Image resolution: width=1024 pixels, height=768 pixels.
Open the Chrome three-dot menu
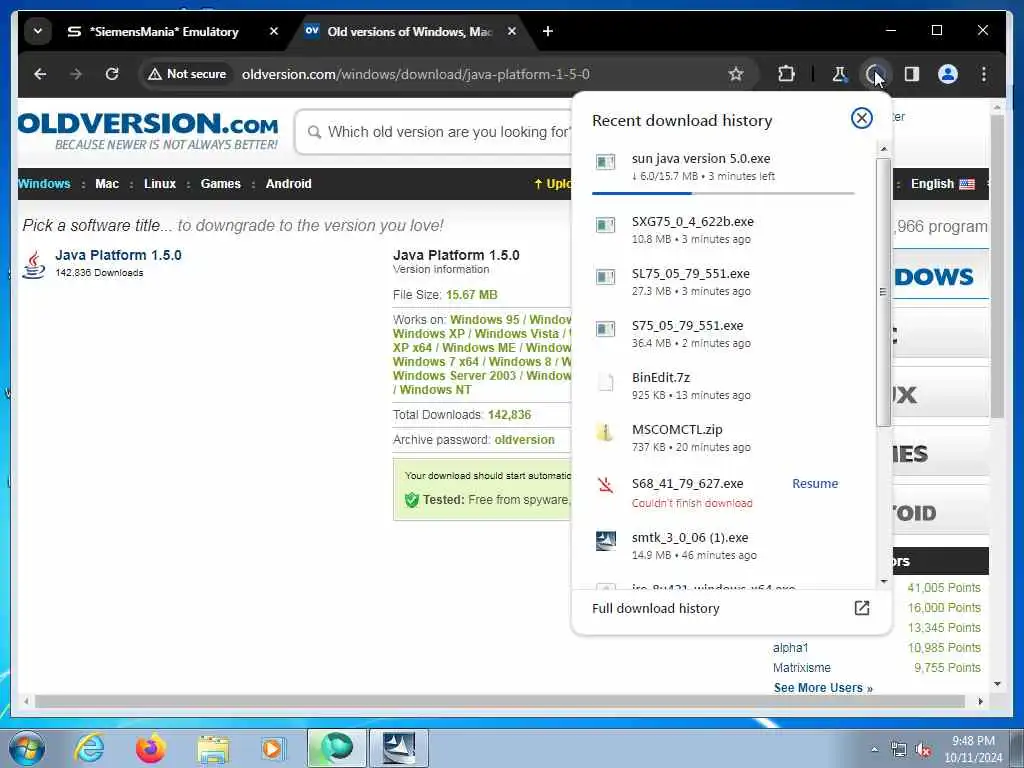[x=984, y=74]
